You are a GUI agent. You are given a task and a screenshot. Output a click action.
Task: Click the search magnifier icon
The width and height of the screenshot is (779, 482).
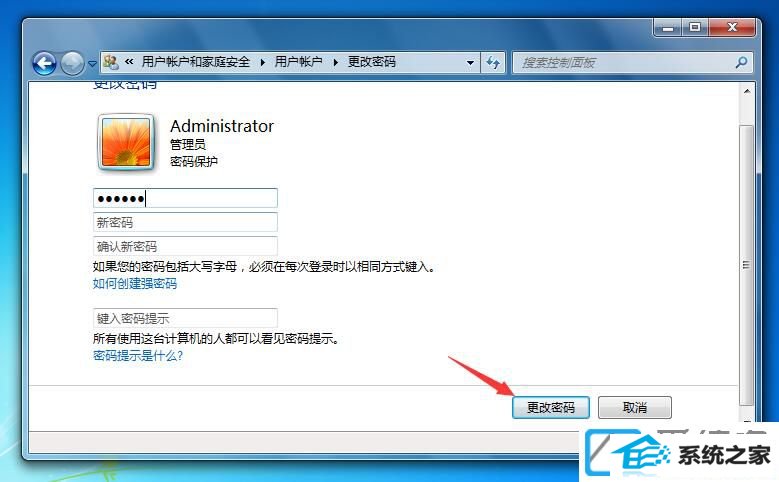(741, 62)
